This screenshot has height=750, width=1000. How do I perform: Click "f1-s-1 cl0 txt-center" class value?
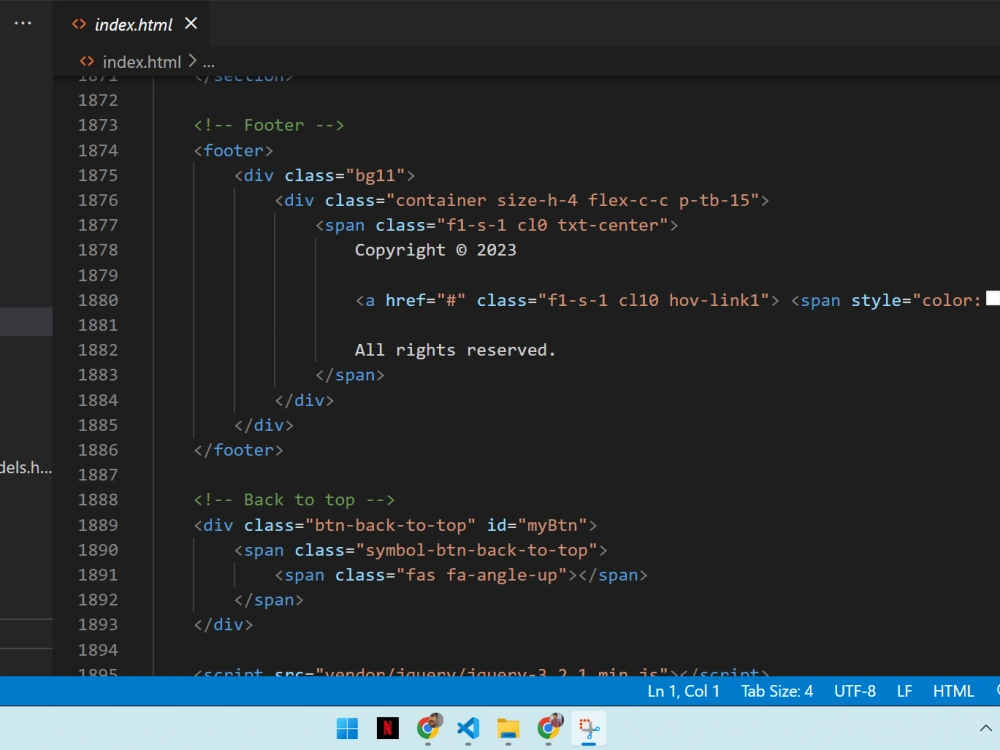click(x=552, y=225)
